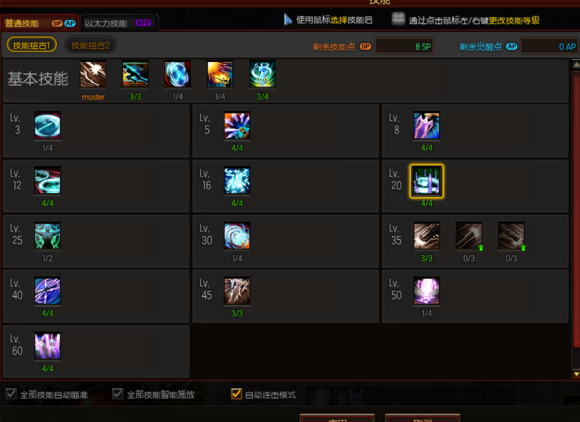Uncheck 自动连击模式 checkbox
This screenshot has height=422, width=580.
pos(236,394)
